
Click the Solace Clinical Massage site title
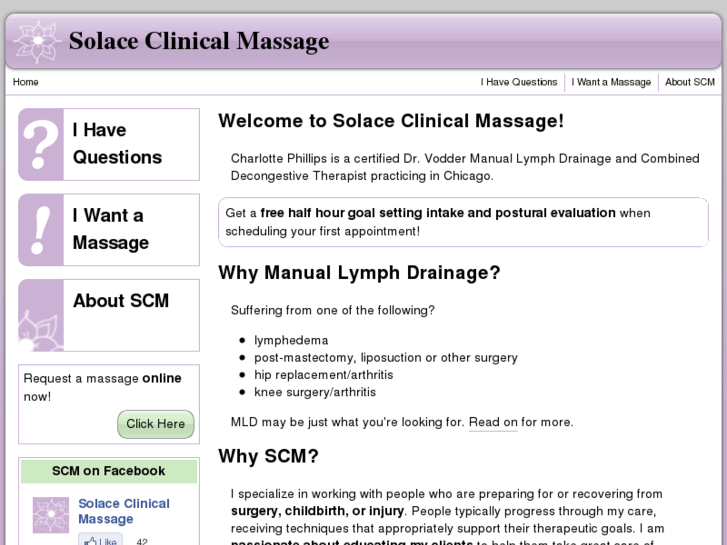click(199, 41)
